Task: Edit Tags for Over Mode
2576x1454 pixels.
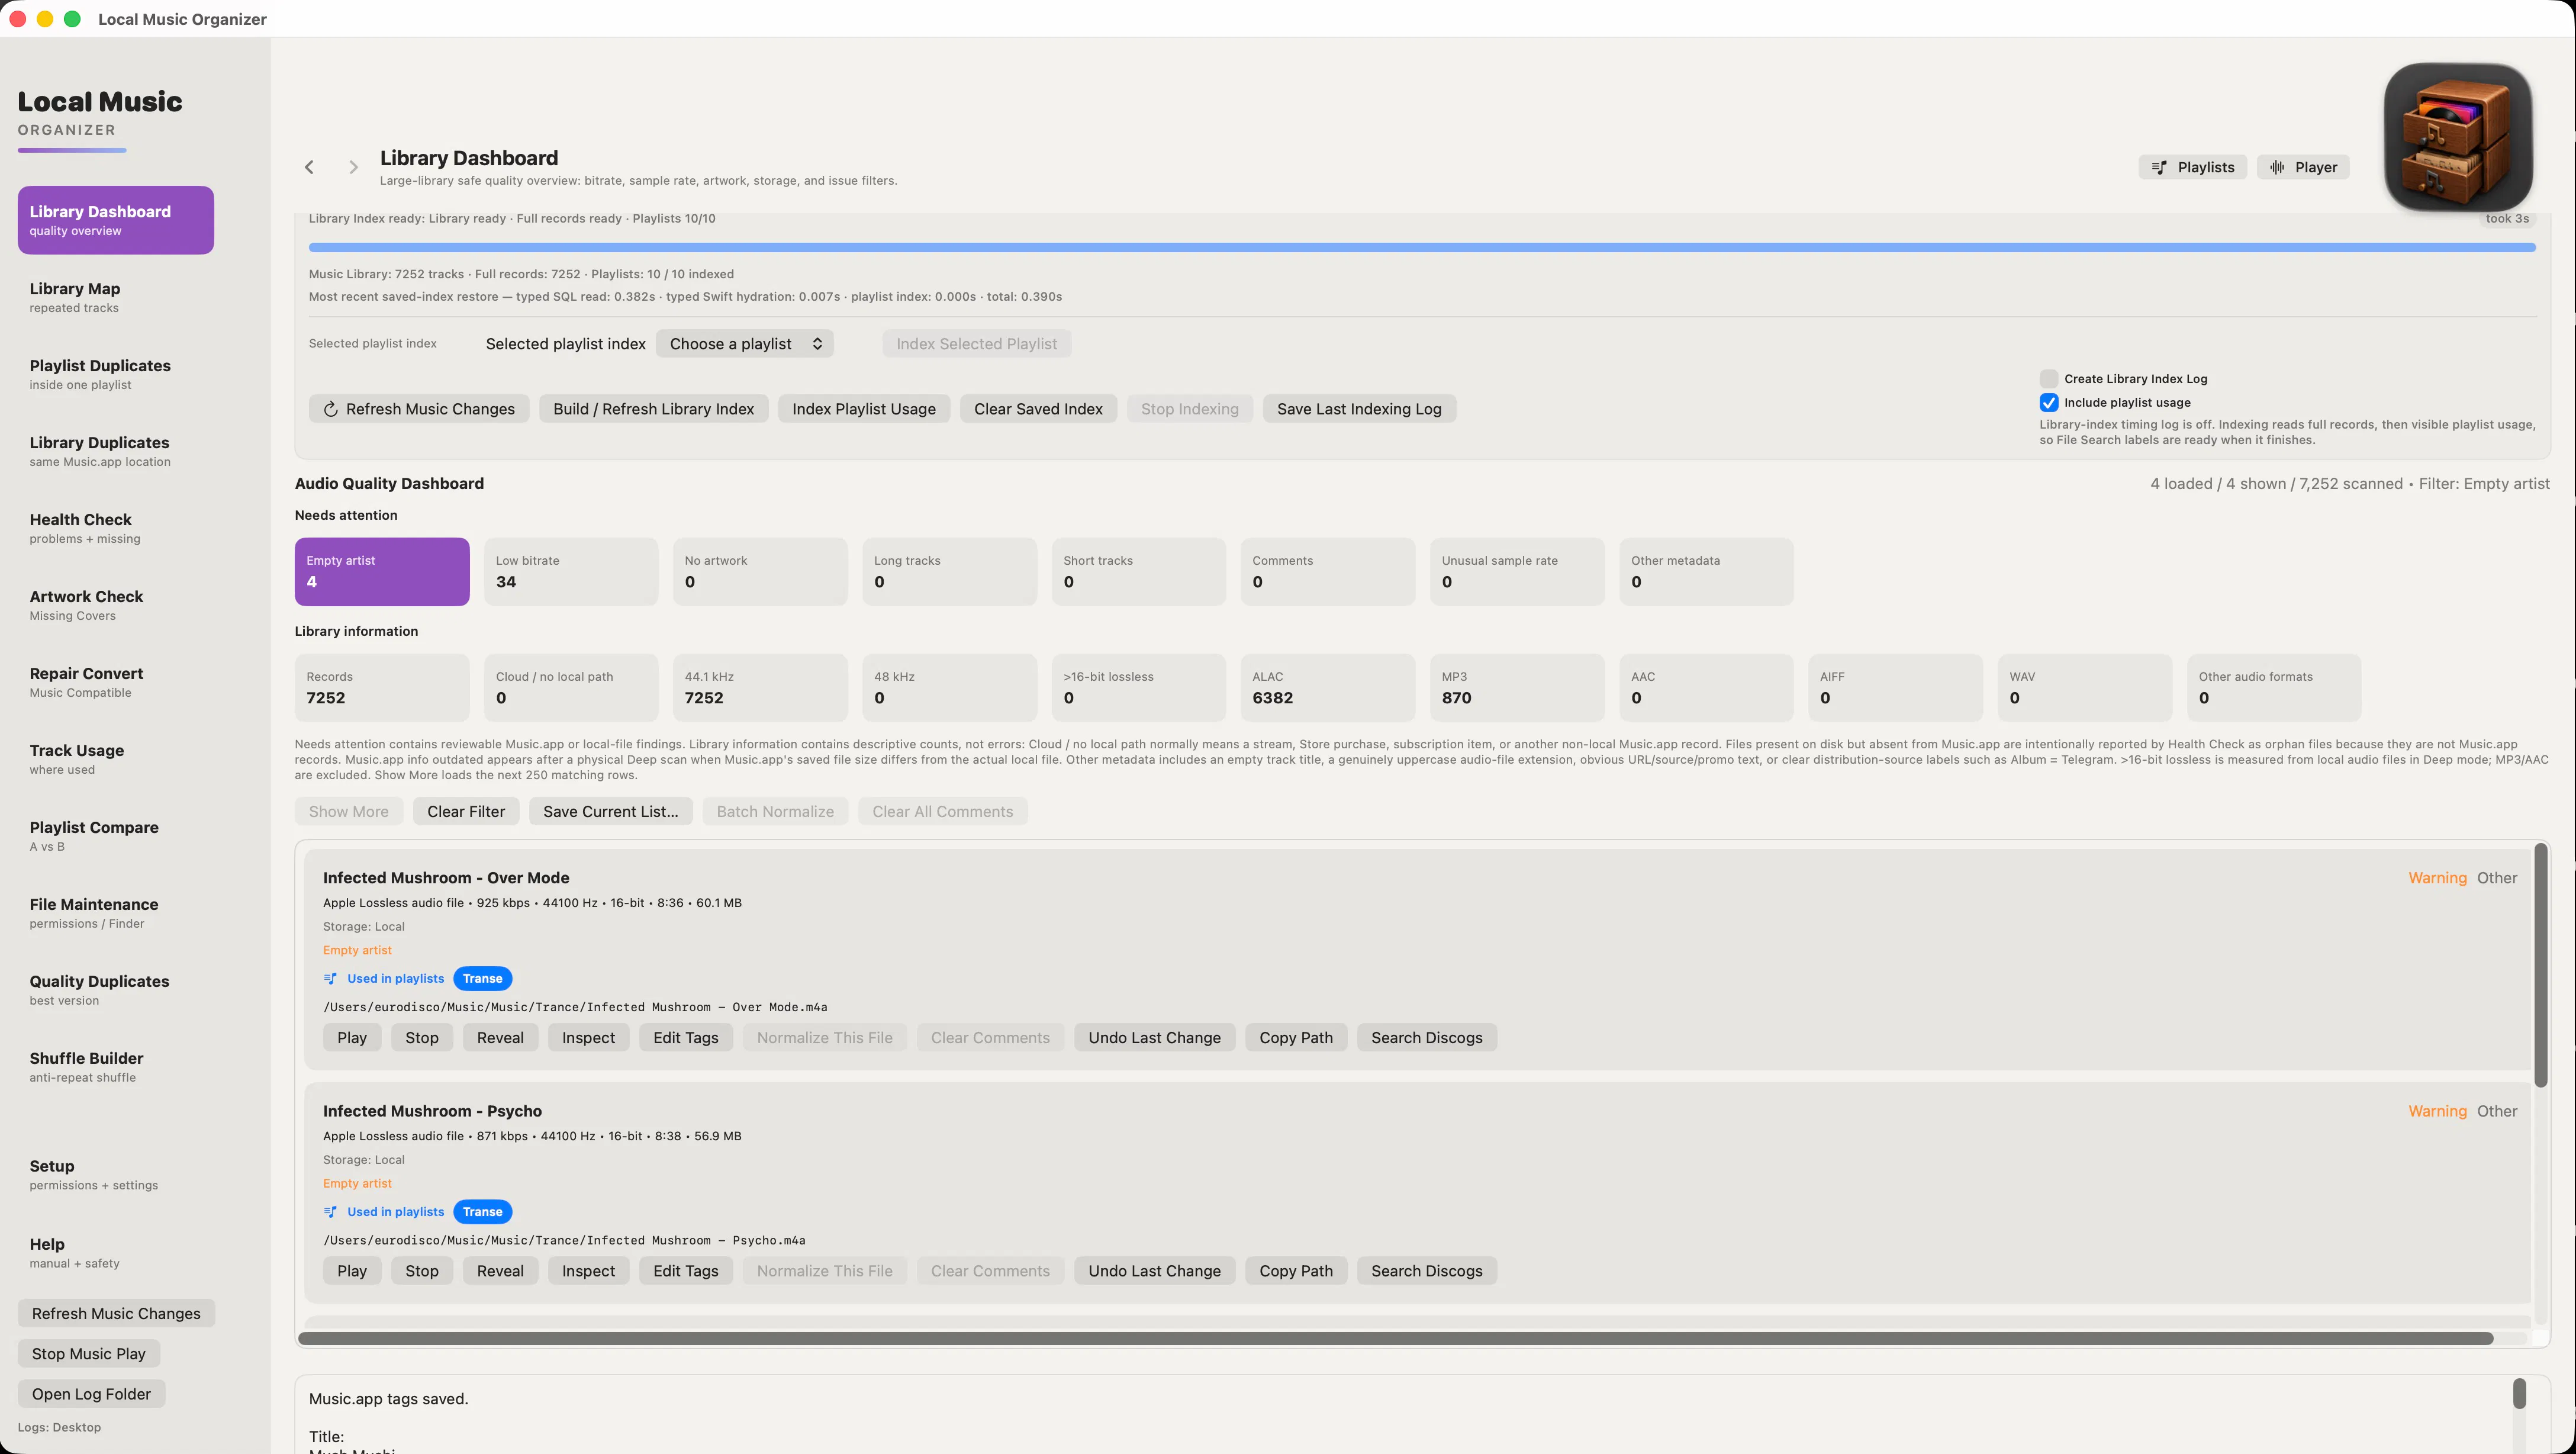Action: coord(686,1038)
